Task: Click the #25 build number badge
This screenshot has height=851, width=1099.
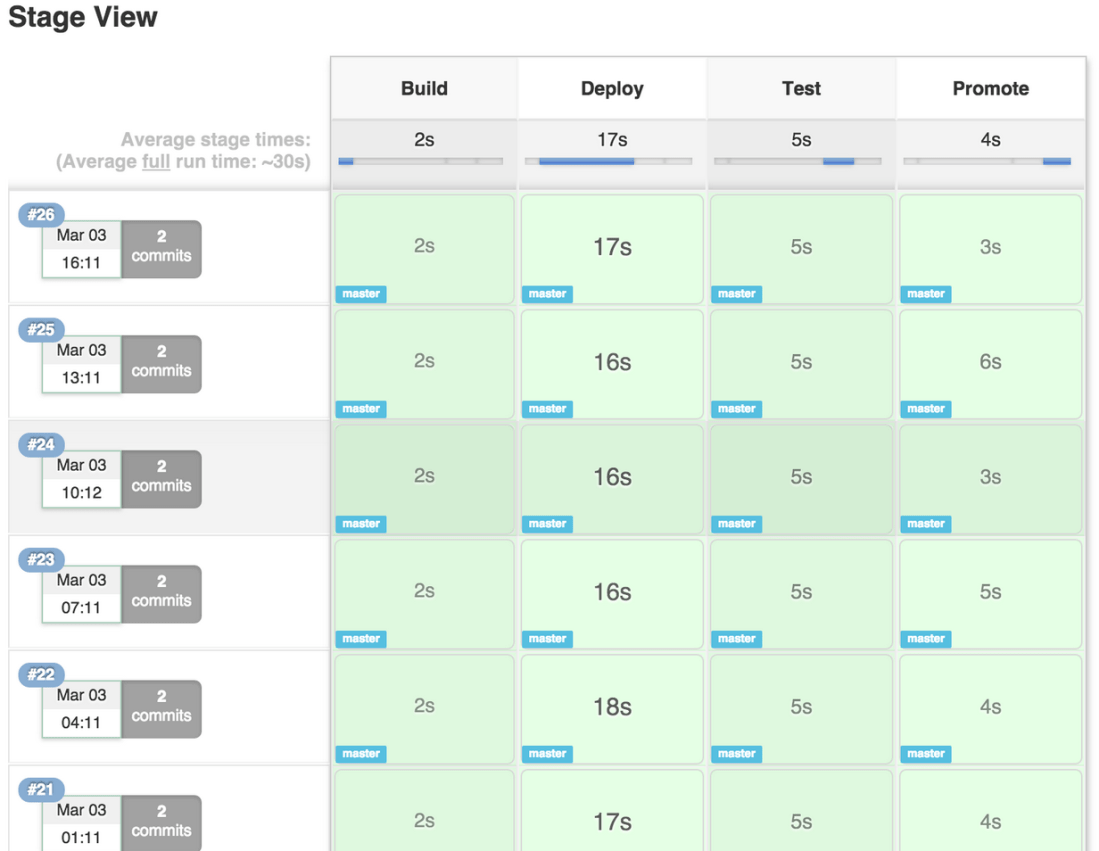Action: click(41, 330)
